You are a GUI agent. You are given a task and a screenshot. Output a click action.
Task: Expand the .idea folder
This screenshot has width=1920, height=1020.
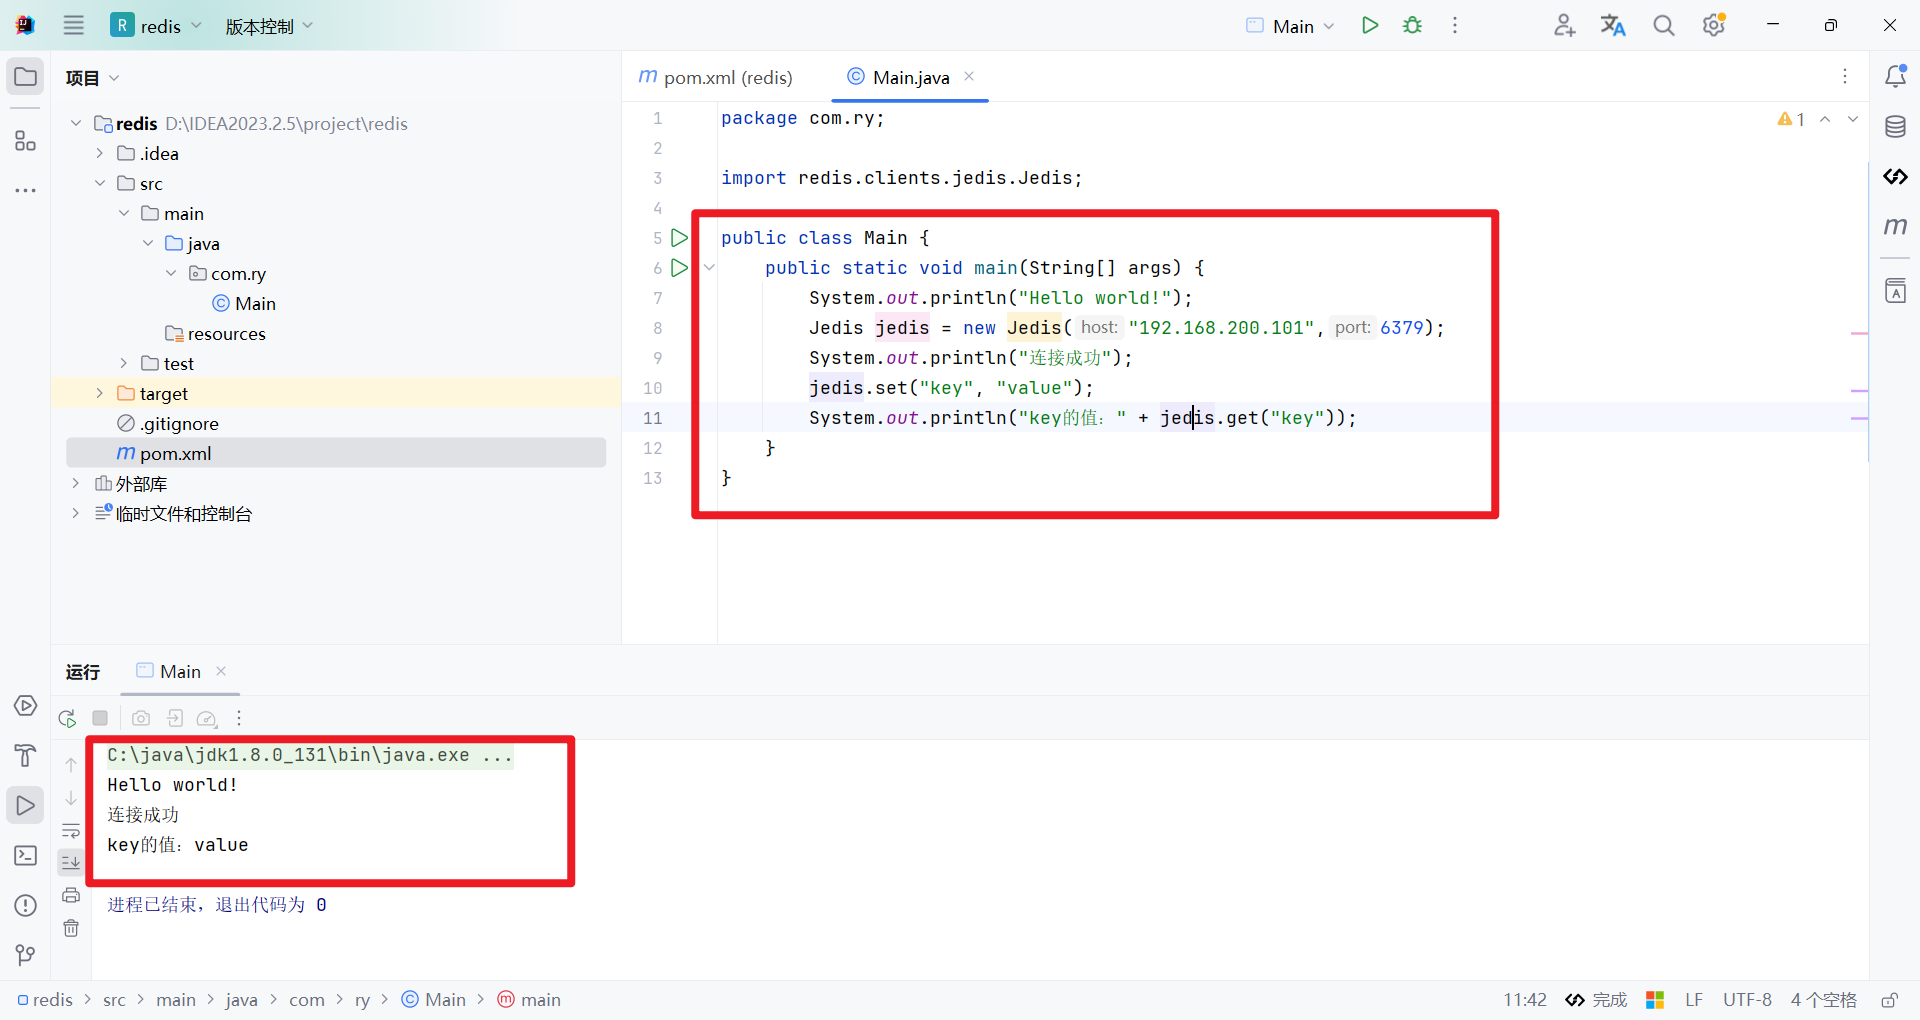pos(99,153)
